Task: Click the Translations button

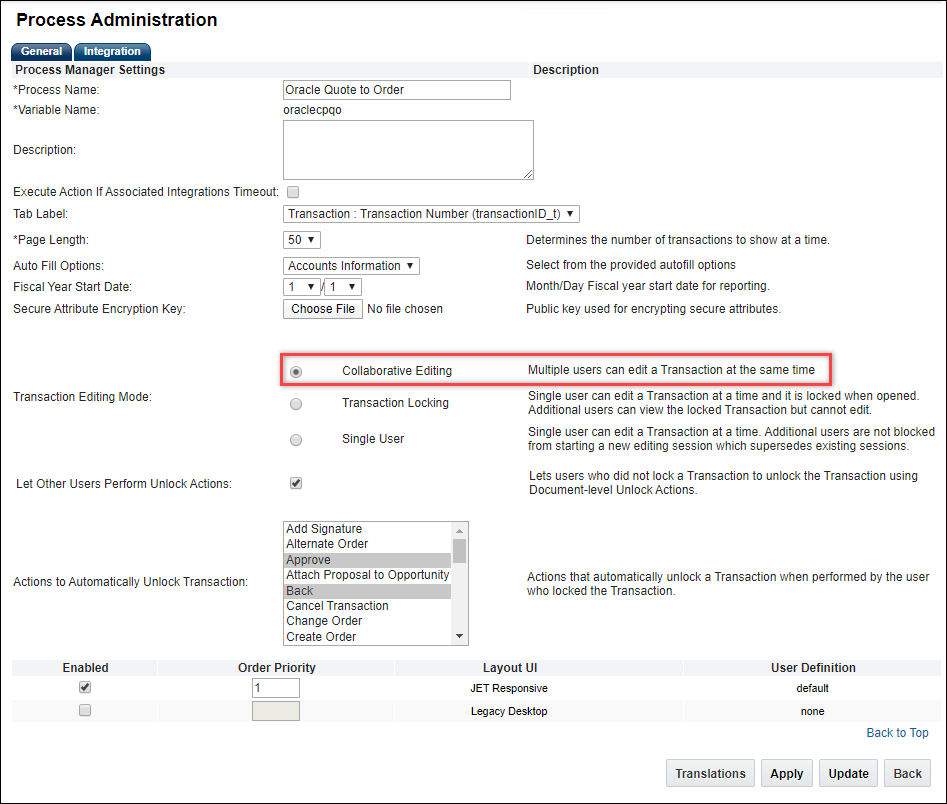Action: (x=710, y=773)
